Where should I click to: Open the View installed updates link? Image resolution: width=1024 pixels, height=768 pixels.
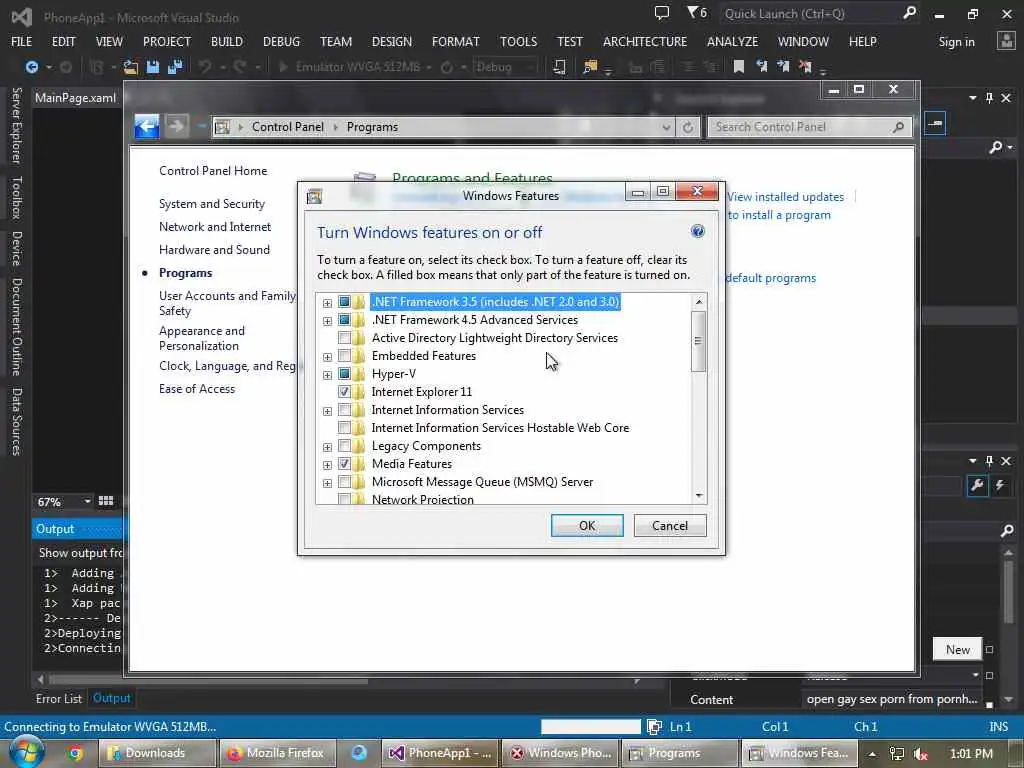pyautogui.click(x=785, y=197)
